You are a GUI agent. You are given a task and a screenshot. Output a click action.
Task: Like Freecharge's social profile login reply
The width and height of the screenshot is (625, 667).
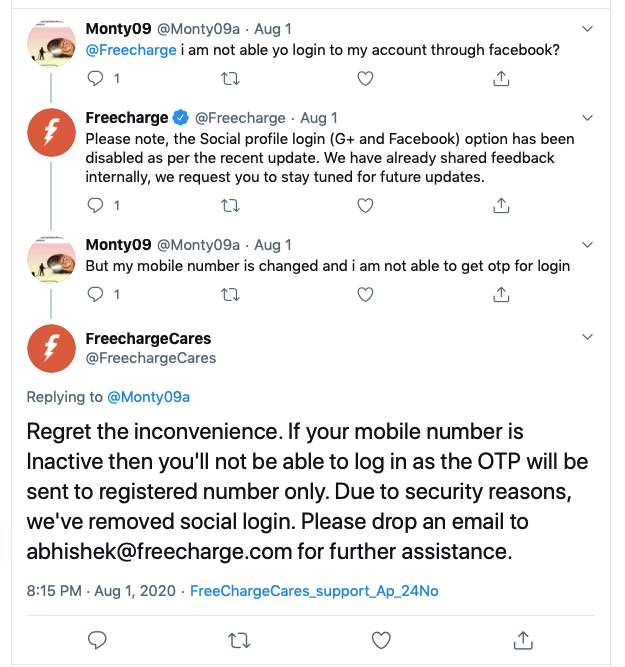click(x=365, y=205)
